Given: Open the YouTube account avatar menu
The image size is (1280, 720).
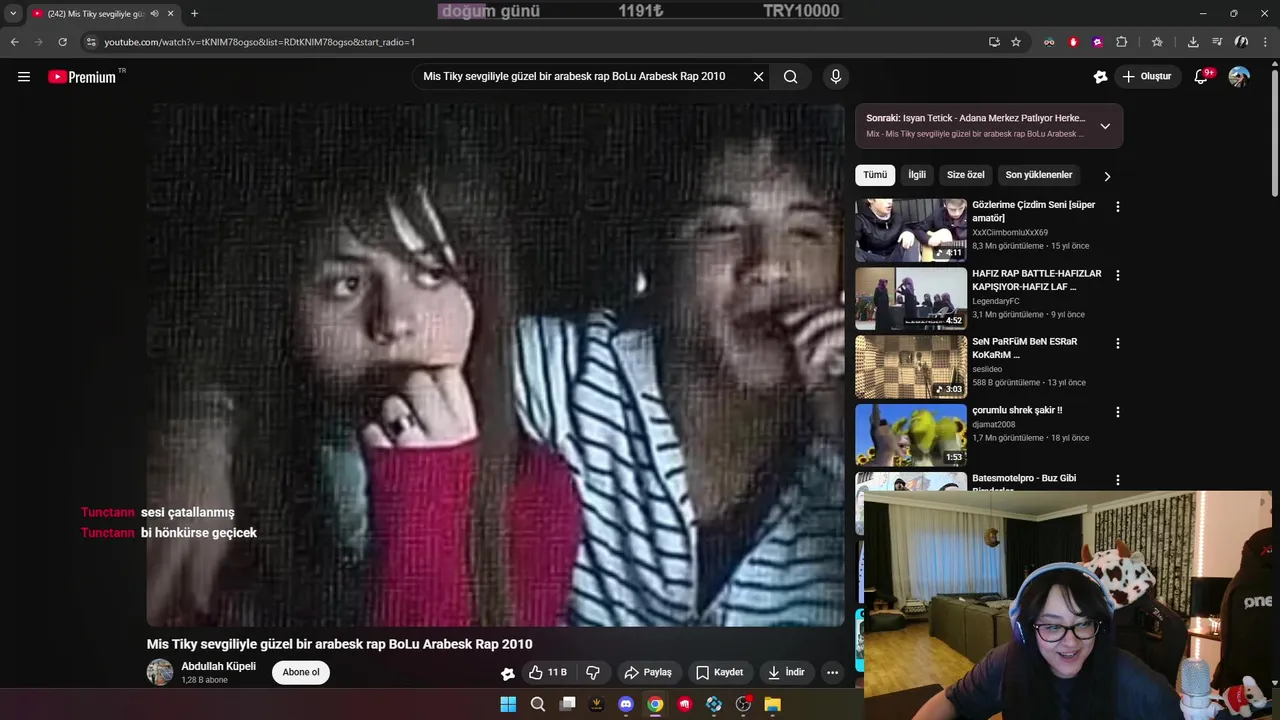Looking at the screenshot, I should pos(1239,77).
